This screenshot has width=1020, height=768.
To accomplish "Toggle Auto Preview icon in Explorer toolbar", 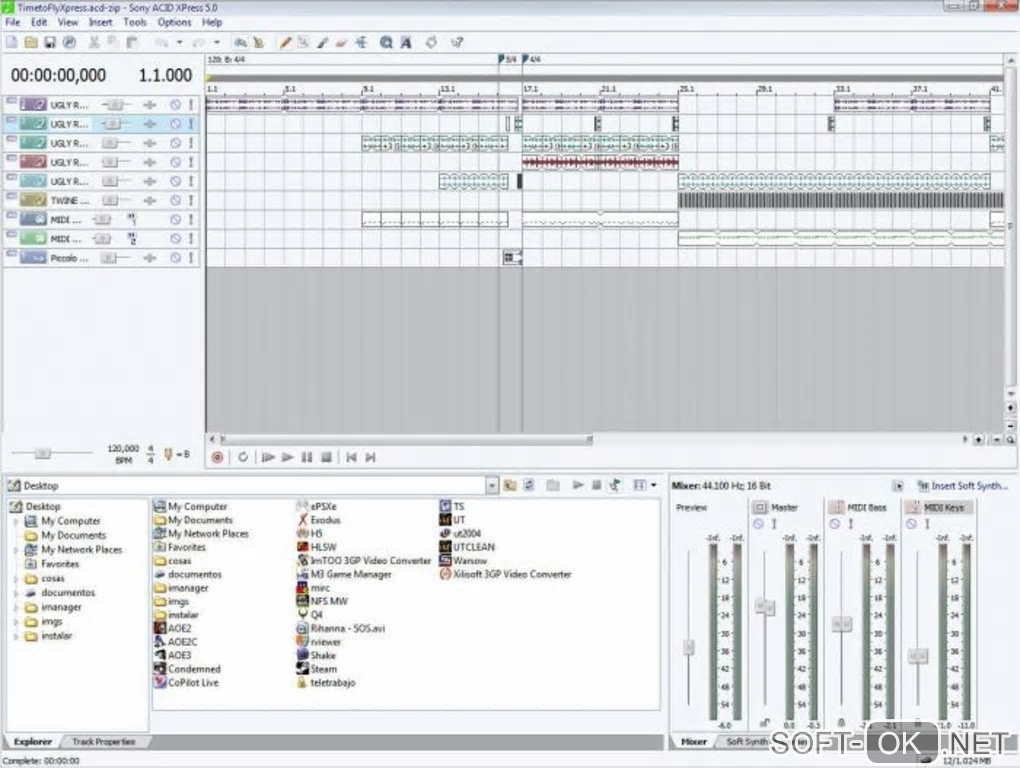I will [615, 485].
